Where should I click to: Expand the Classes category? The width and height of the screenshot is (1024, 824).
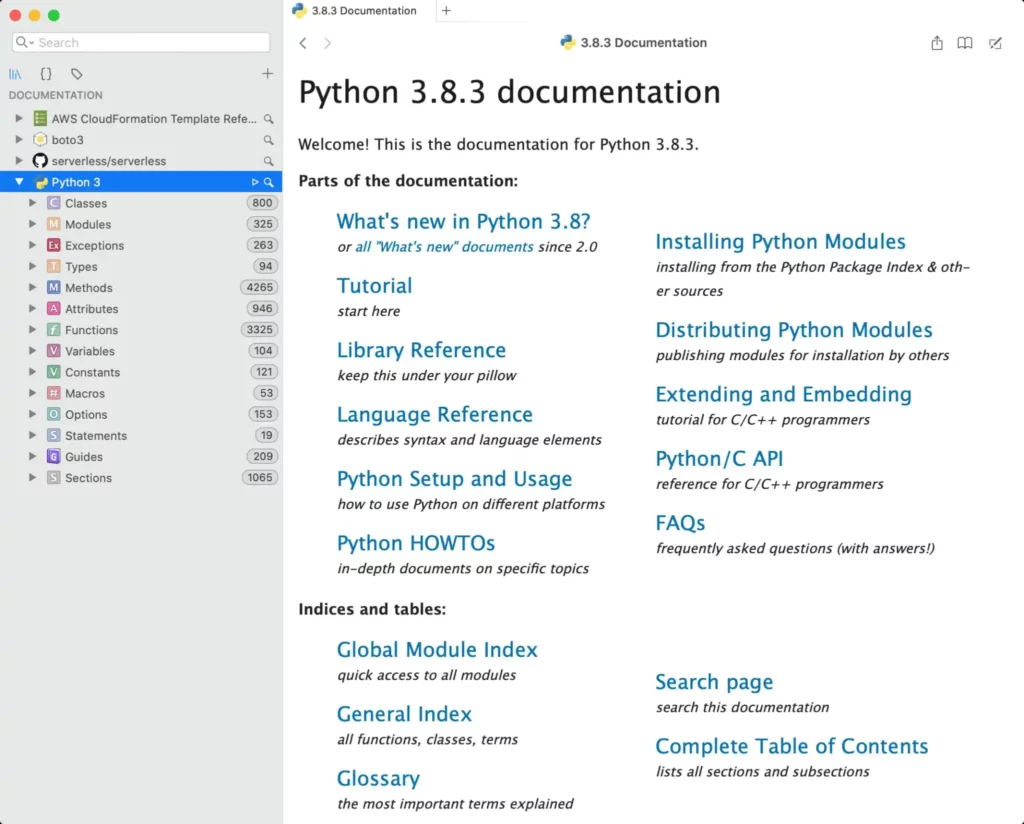[x=33, y=203]
